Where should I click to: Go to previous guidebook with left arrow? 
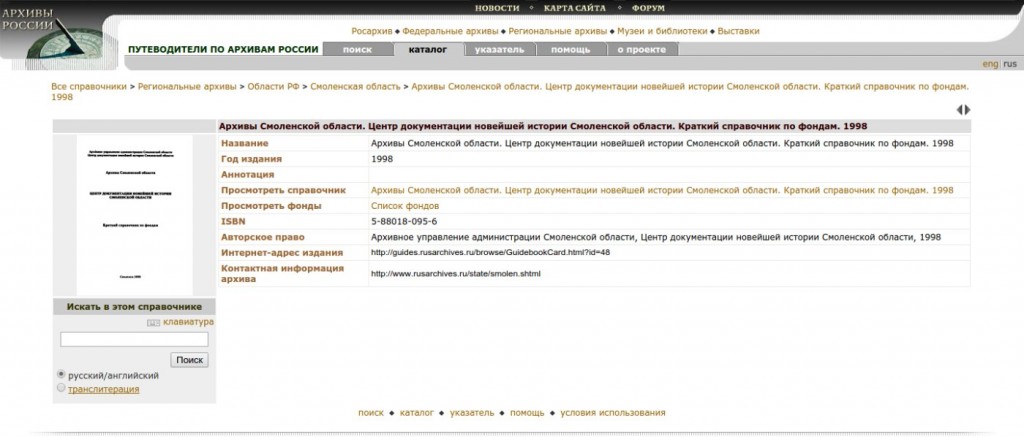coord(959,110)
